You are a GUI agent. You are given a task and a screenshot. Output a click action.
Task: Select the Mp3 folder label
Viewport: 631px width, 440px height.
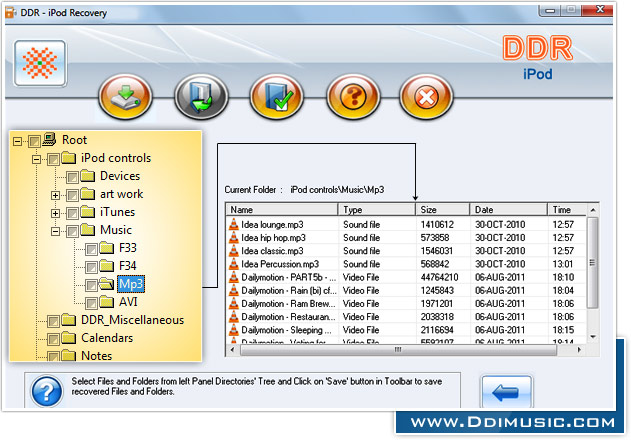[131, 284]
